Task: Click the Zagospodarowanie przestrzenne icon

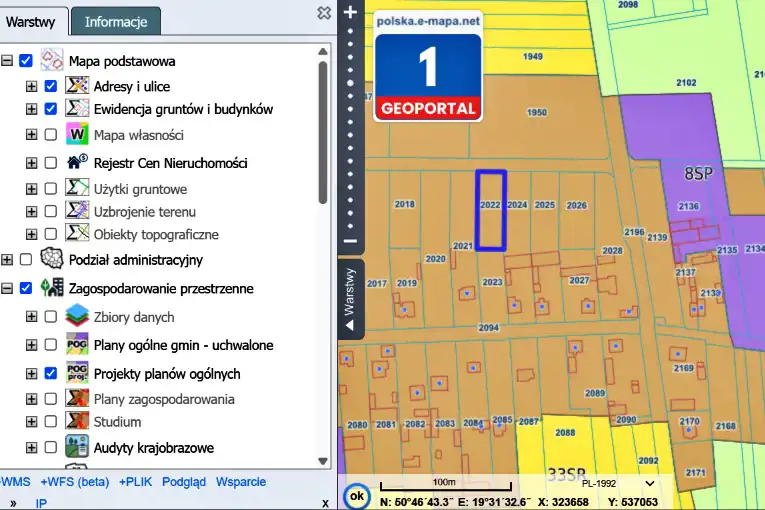Action: pyautogui.click(x=52, y=288)
